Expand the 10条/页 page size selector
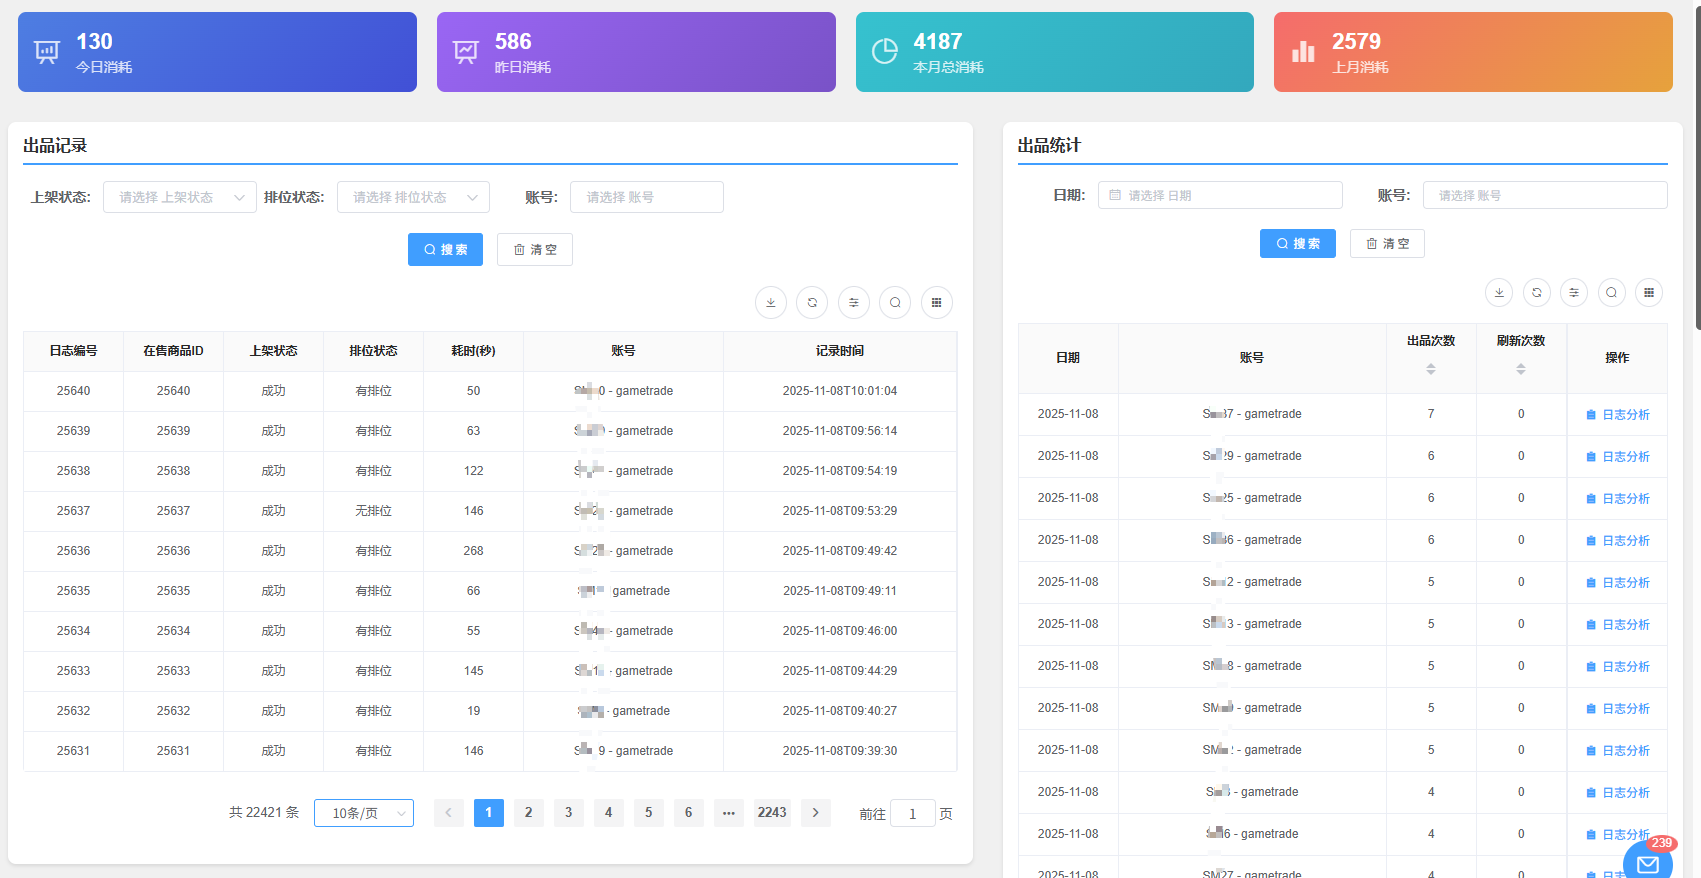This screenshot has height=878, width=1701. pyautogui.click(x=364, y=813)
